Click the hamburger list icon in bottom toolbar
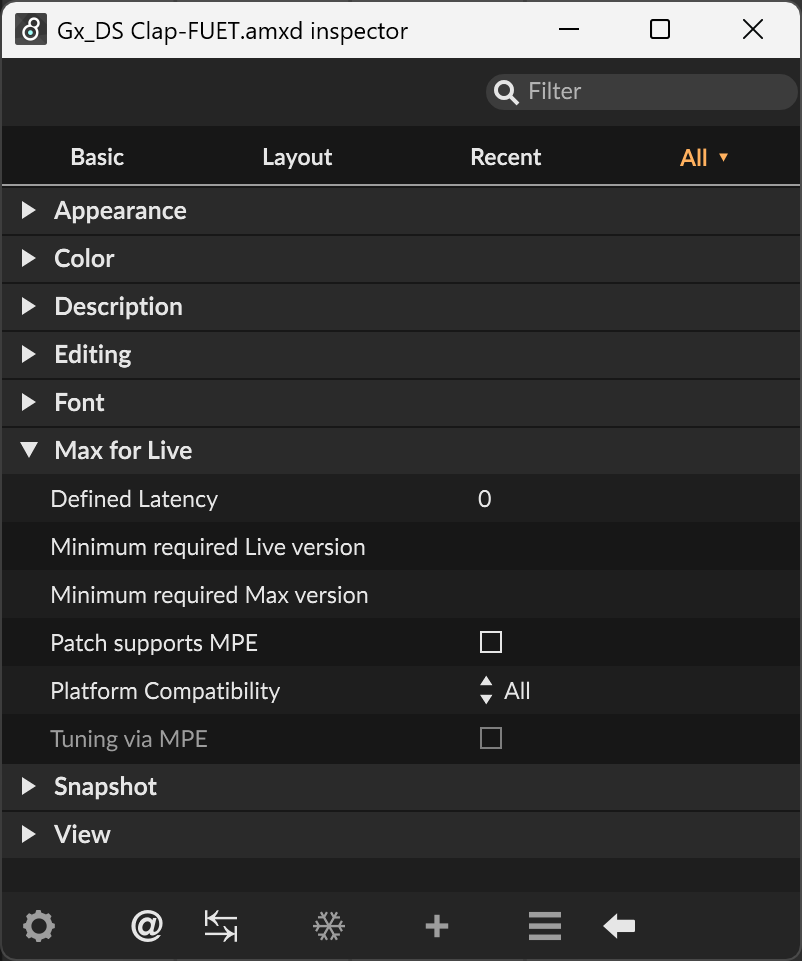 coord(545,925)
